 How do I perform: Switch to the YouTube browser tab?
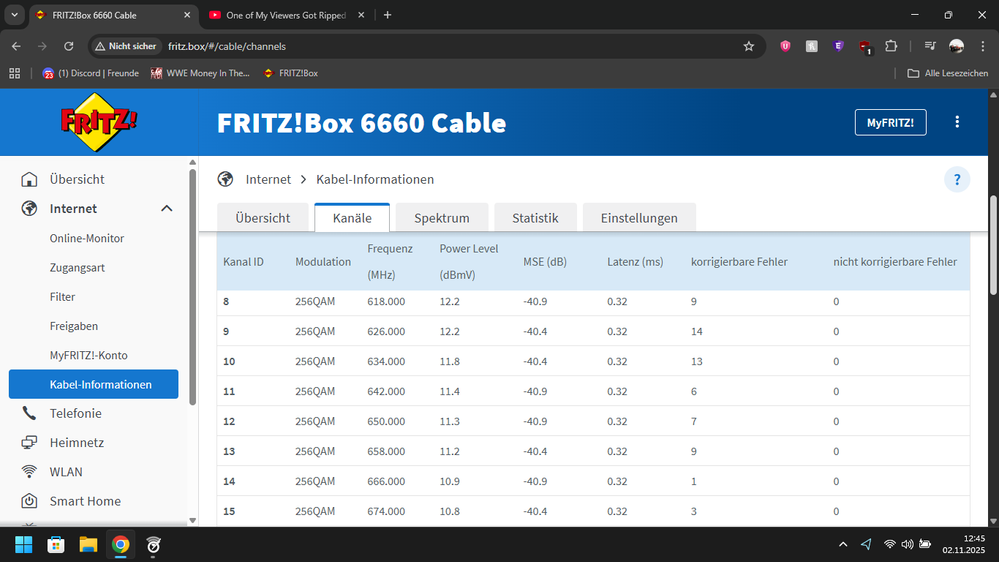click(x=286, y=15)
